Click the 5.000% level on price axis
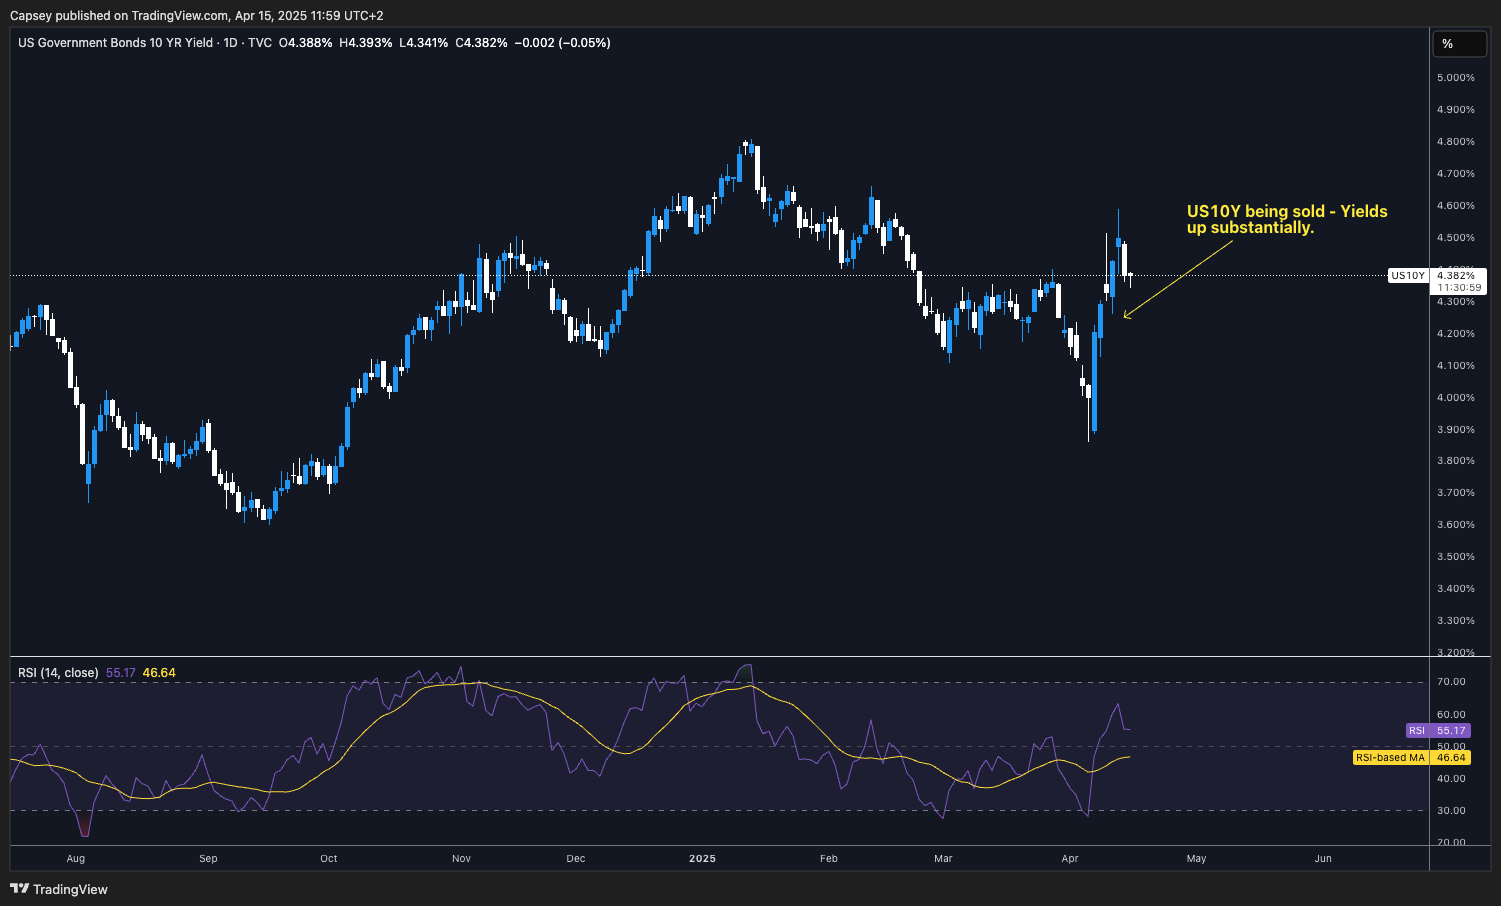The width and height of the screenshot is (1501, 906). [1455, 78]
